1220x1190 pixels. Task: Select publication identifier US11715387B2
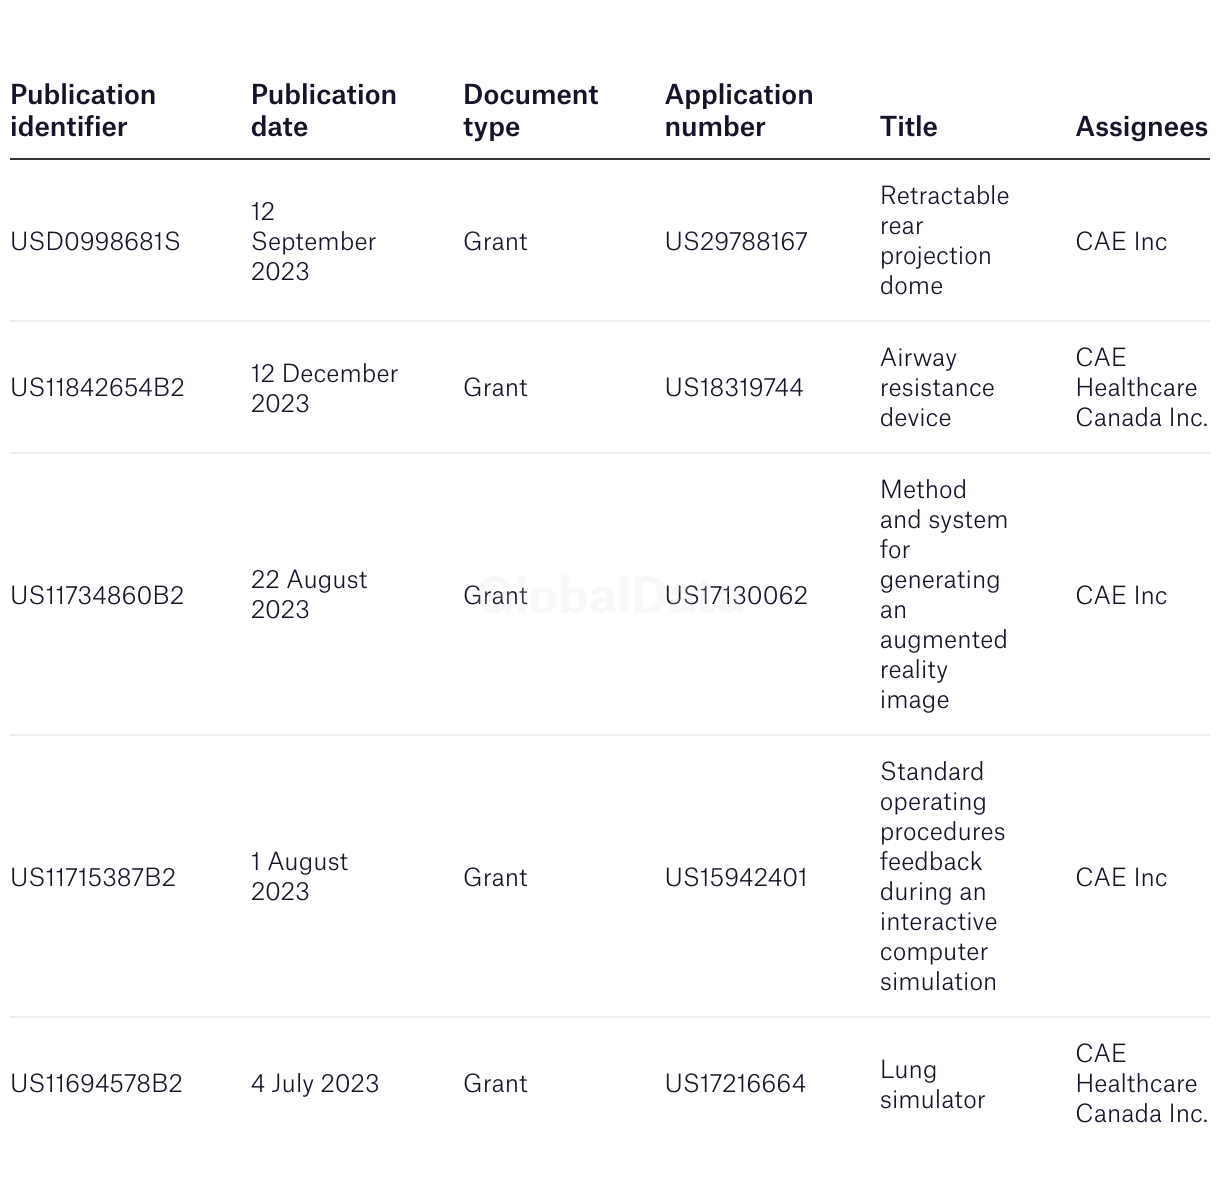93,878
